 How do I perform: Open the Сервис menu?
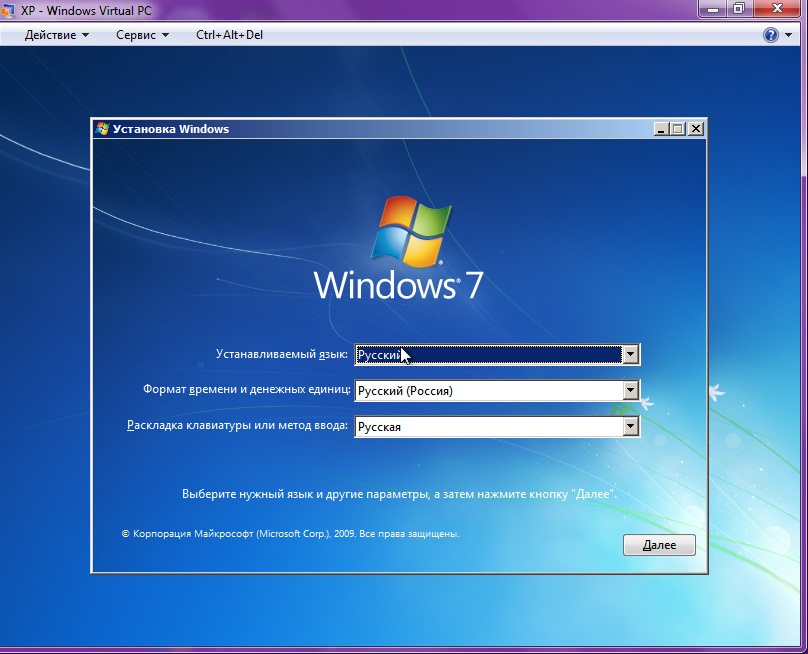pyautogui.click(x=142, y=35)
